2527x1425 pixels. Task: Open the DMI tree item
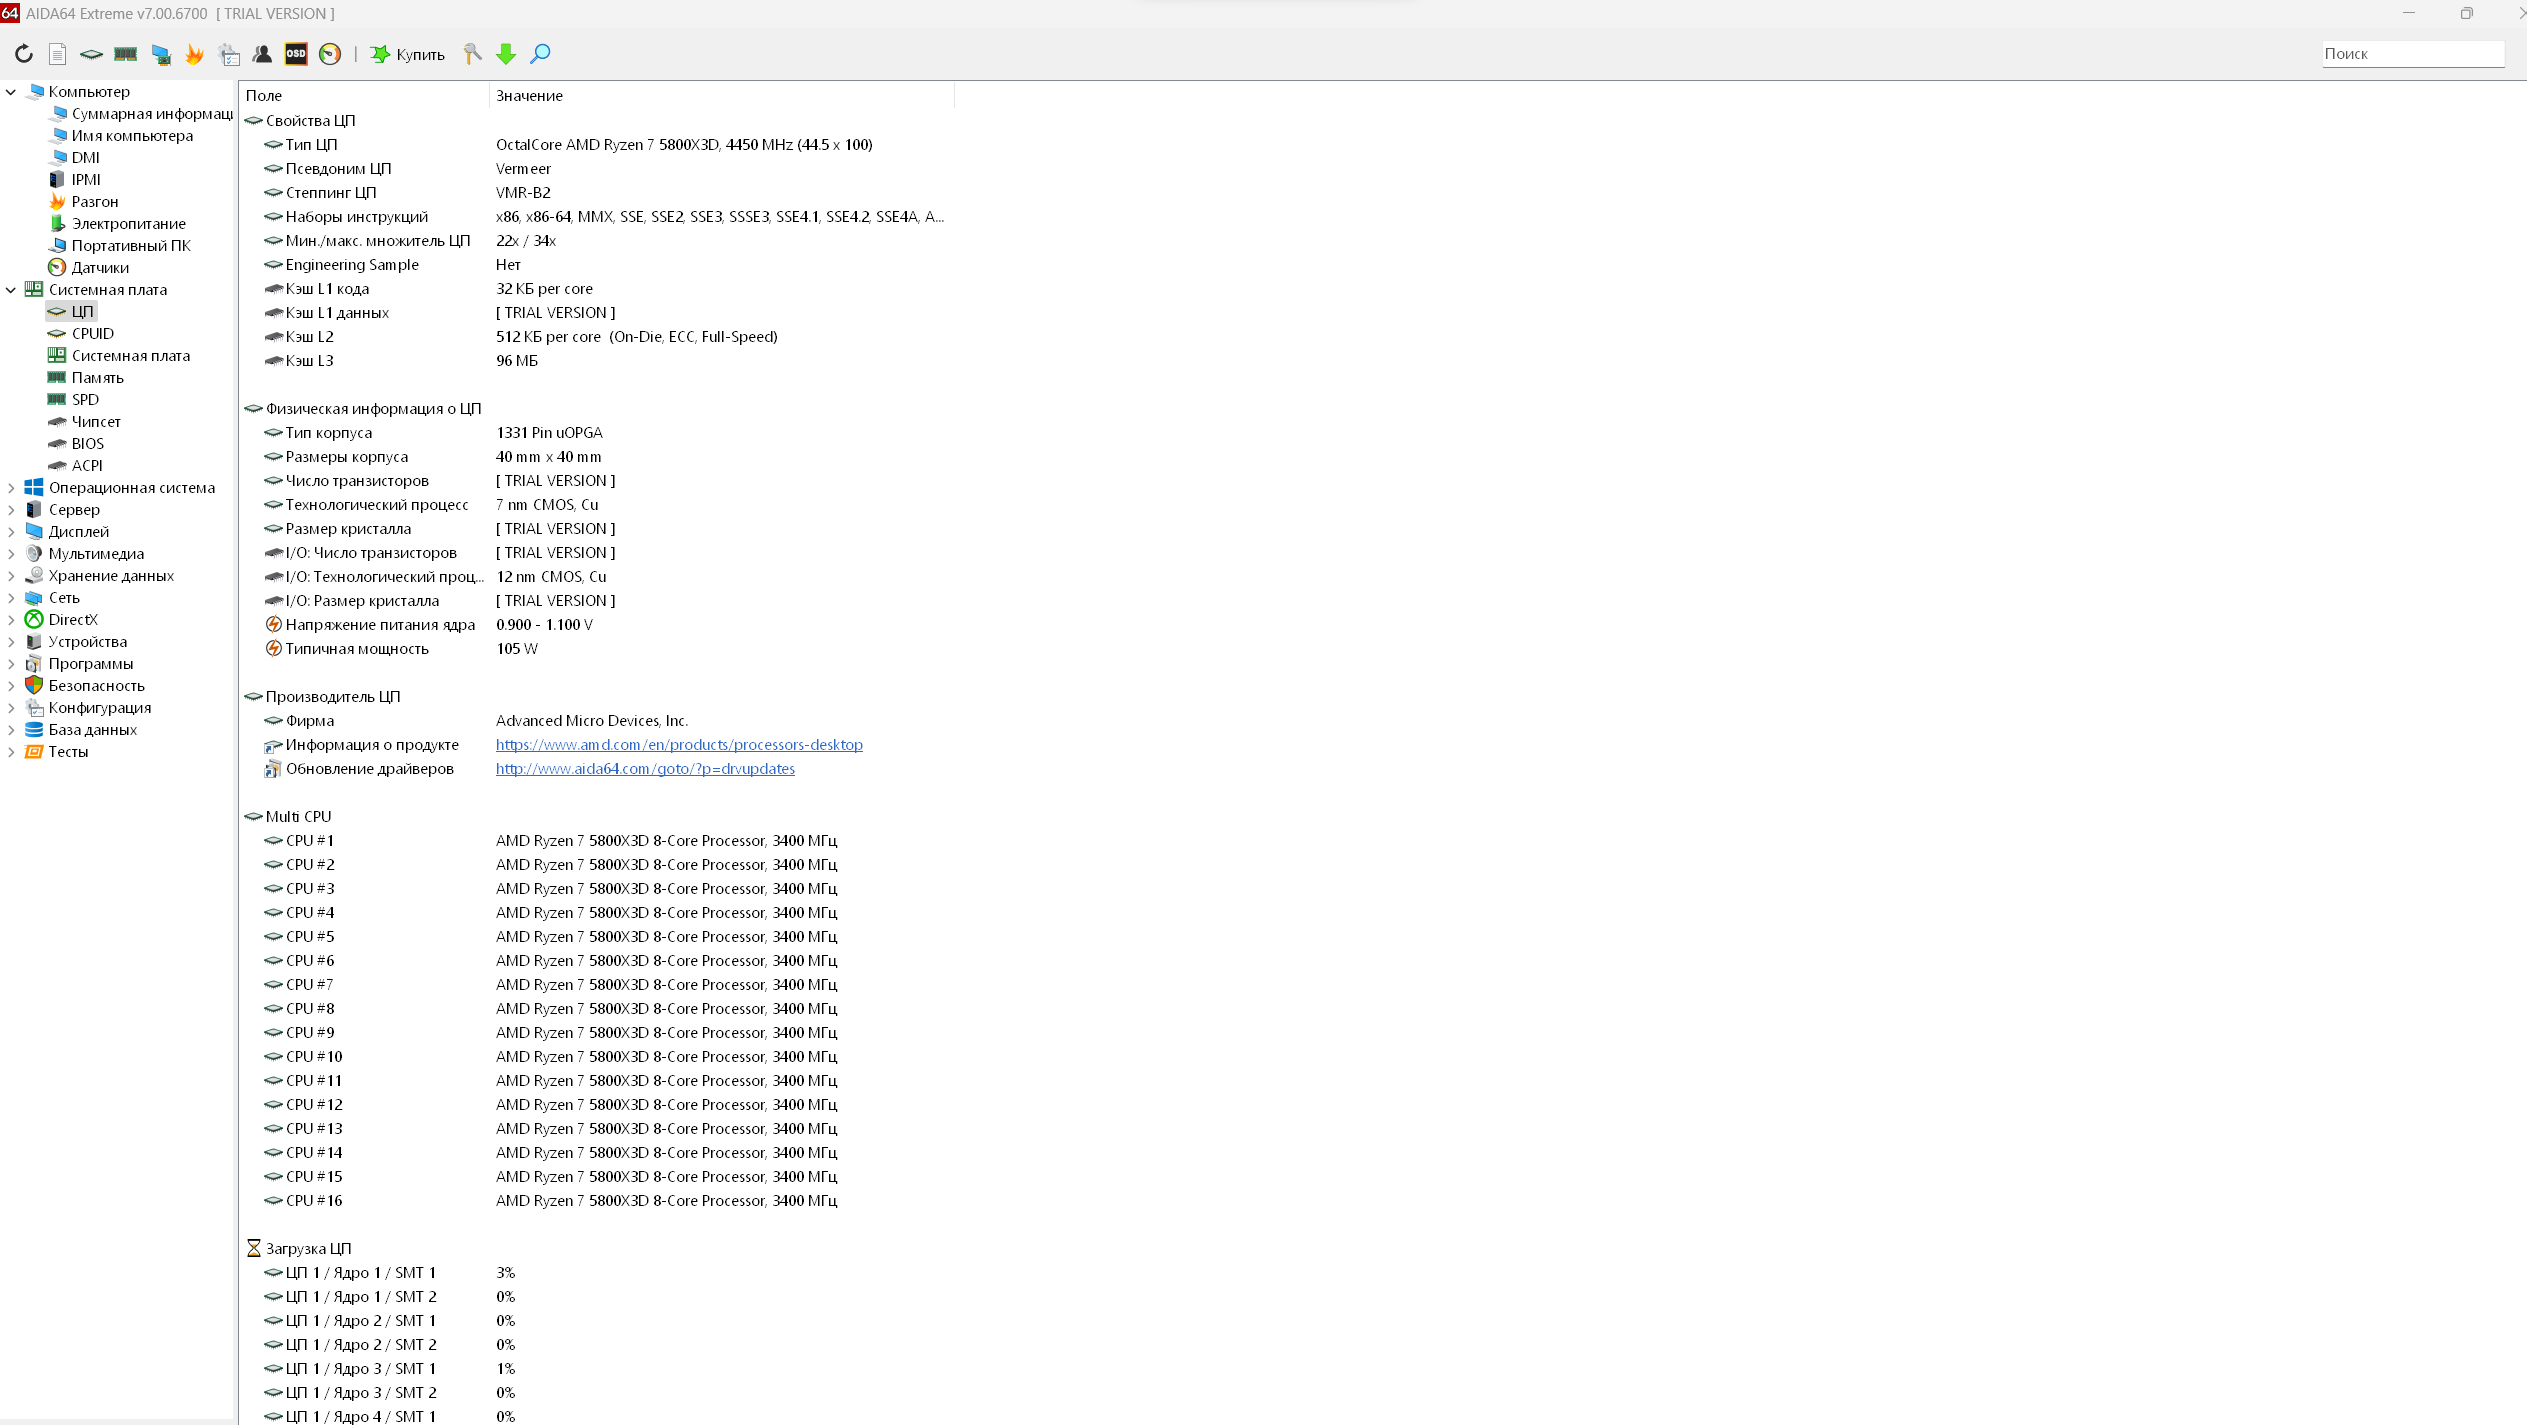coord(85,157)
